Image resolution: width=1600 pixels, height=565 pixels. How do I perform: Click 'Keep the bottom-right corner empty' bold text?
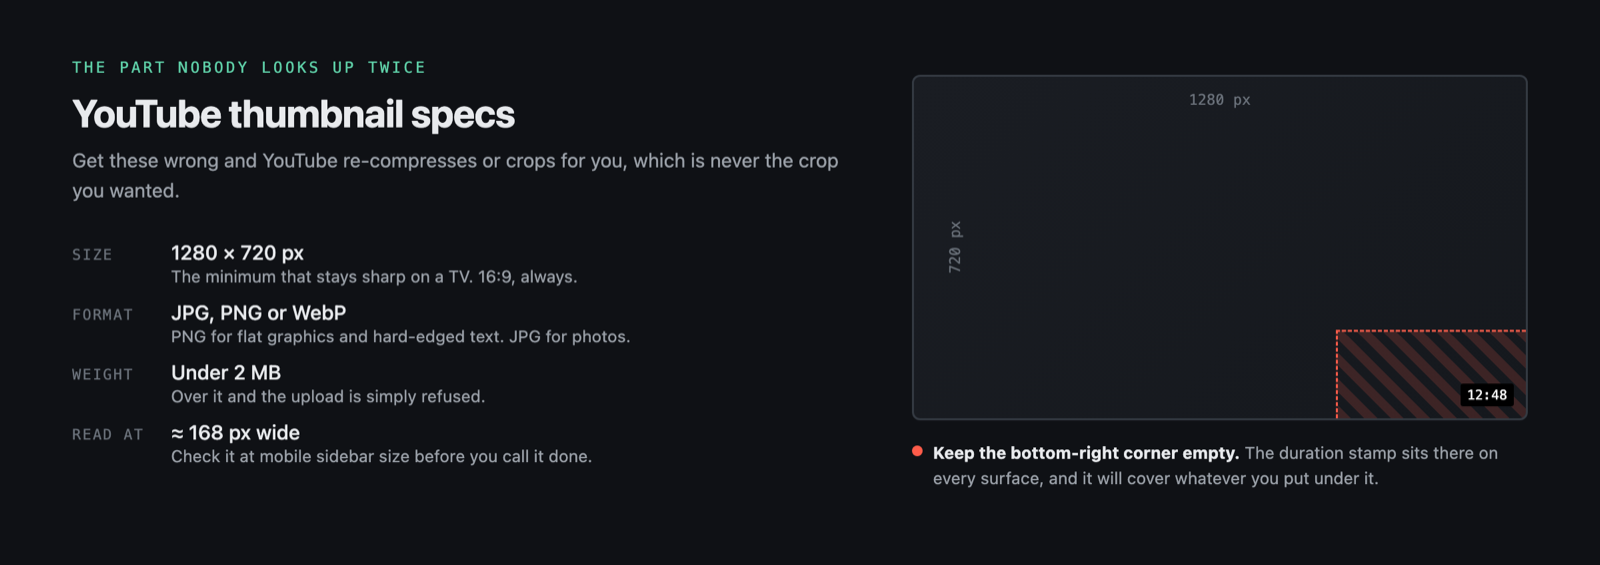pyautogui.click(x=1086, y=453)
